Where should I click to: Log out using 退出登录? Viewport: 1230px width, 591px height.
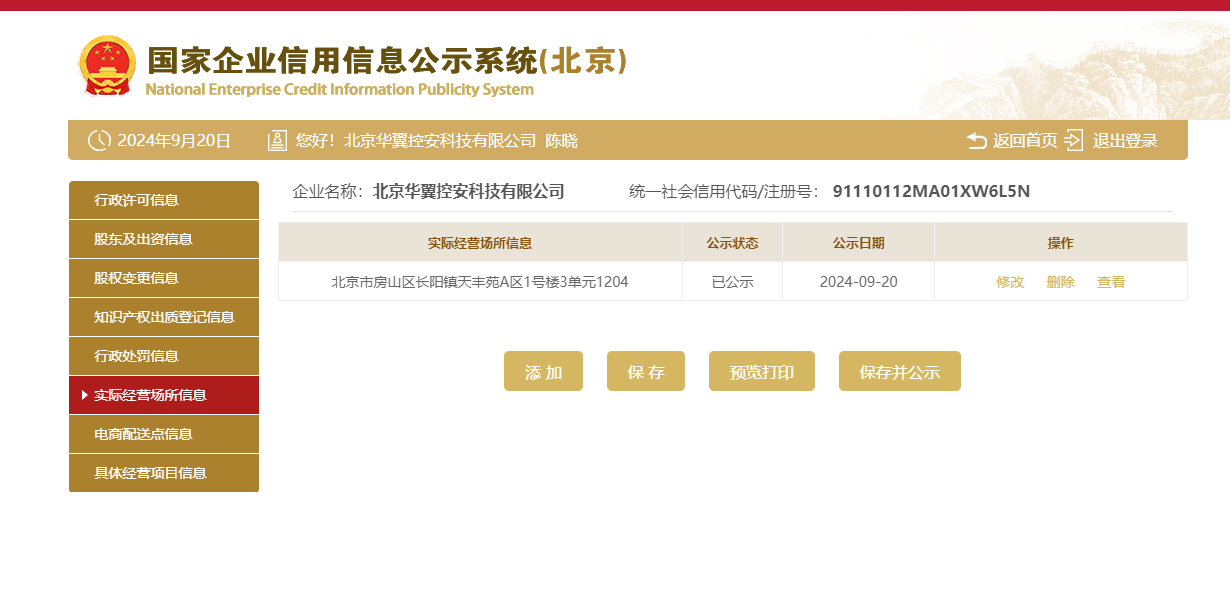pos(1125,141)
